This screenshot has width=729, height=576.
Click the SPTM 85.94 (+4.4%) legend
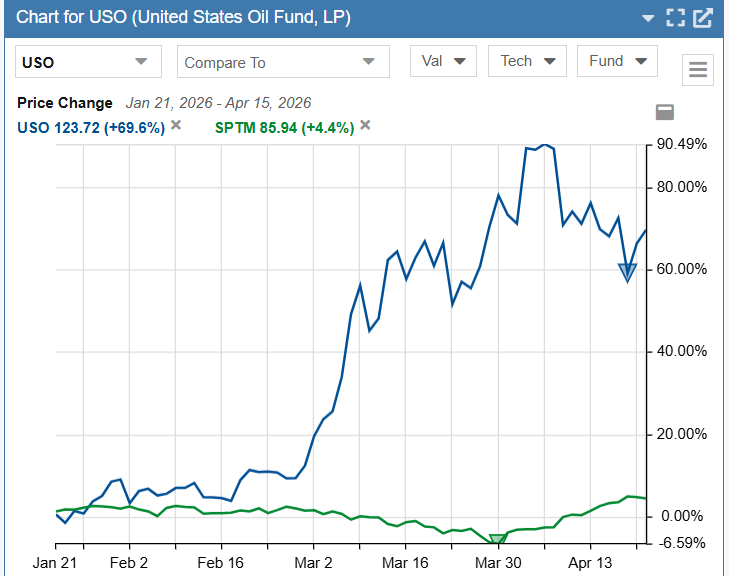pos(285,127)
